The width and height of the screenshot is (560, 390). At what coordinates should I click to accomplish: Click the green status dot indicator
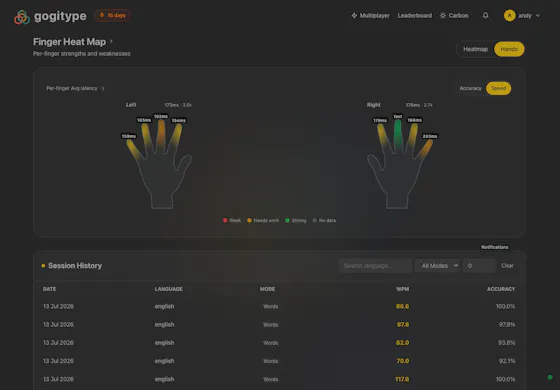[x=550, y=377]
